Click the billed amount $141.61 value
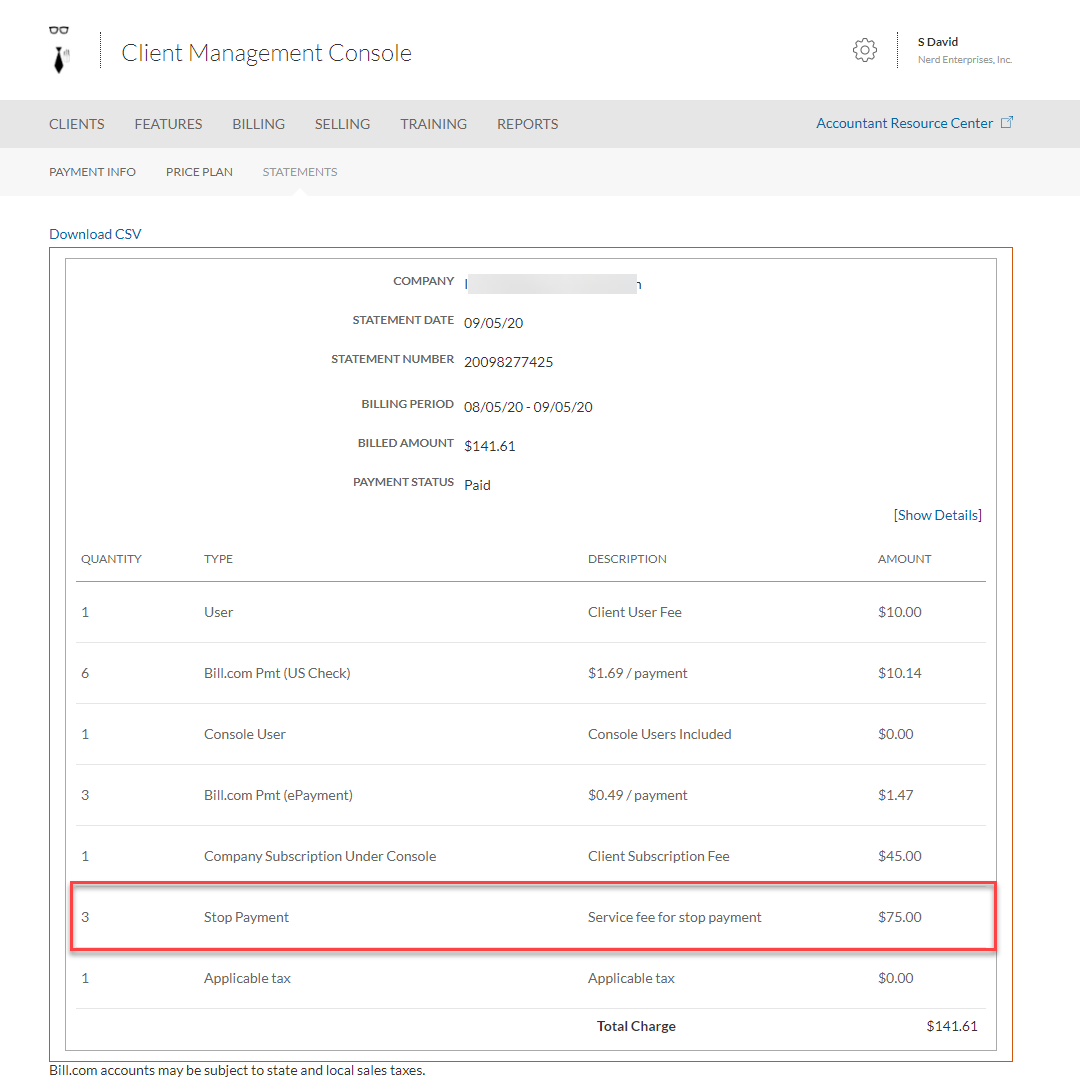 [490, 446]
